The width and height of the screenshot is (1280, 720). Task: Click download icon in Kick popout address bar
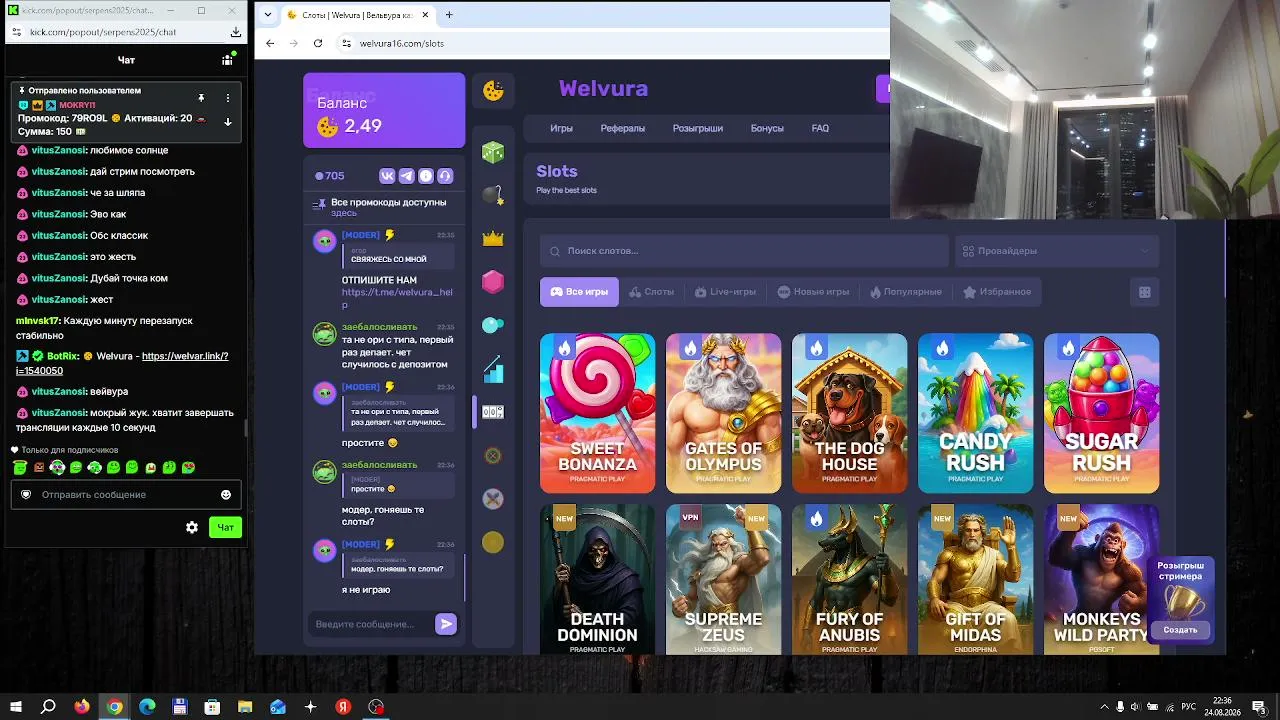(236, 32)
